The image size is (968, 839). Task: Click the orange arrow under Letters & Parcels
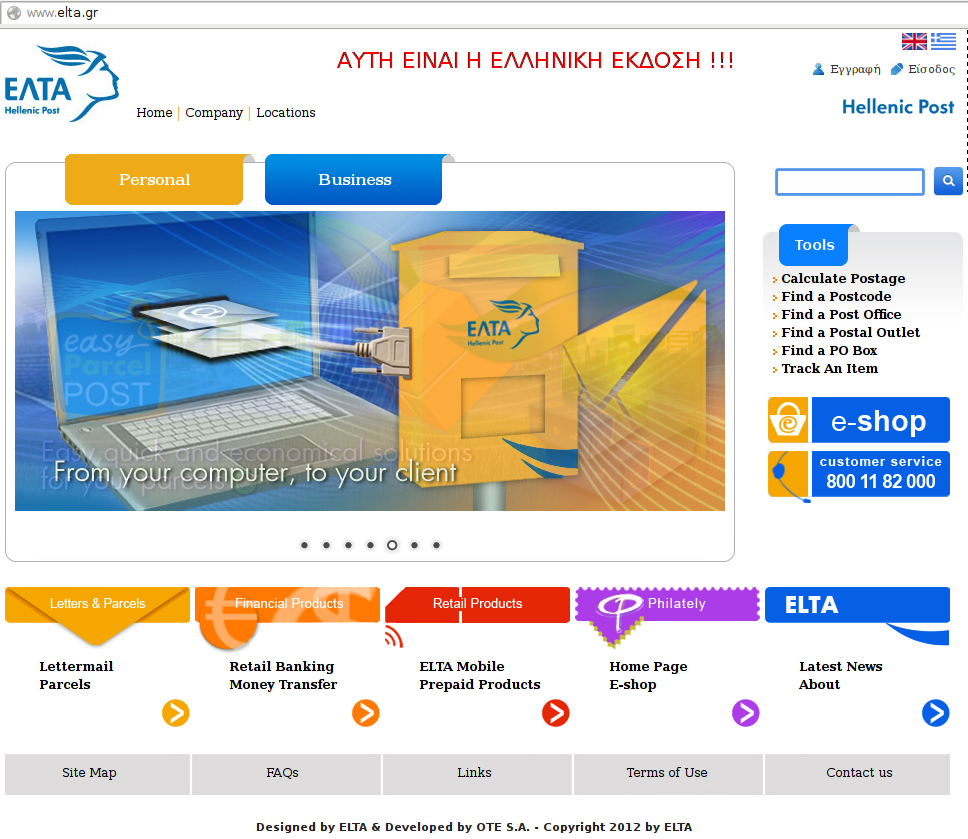[x=176, y=713]
